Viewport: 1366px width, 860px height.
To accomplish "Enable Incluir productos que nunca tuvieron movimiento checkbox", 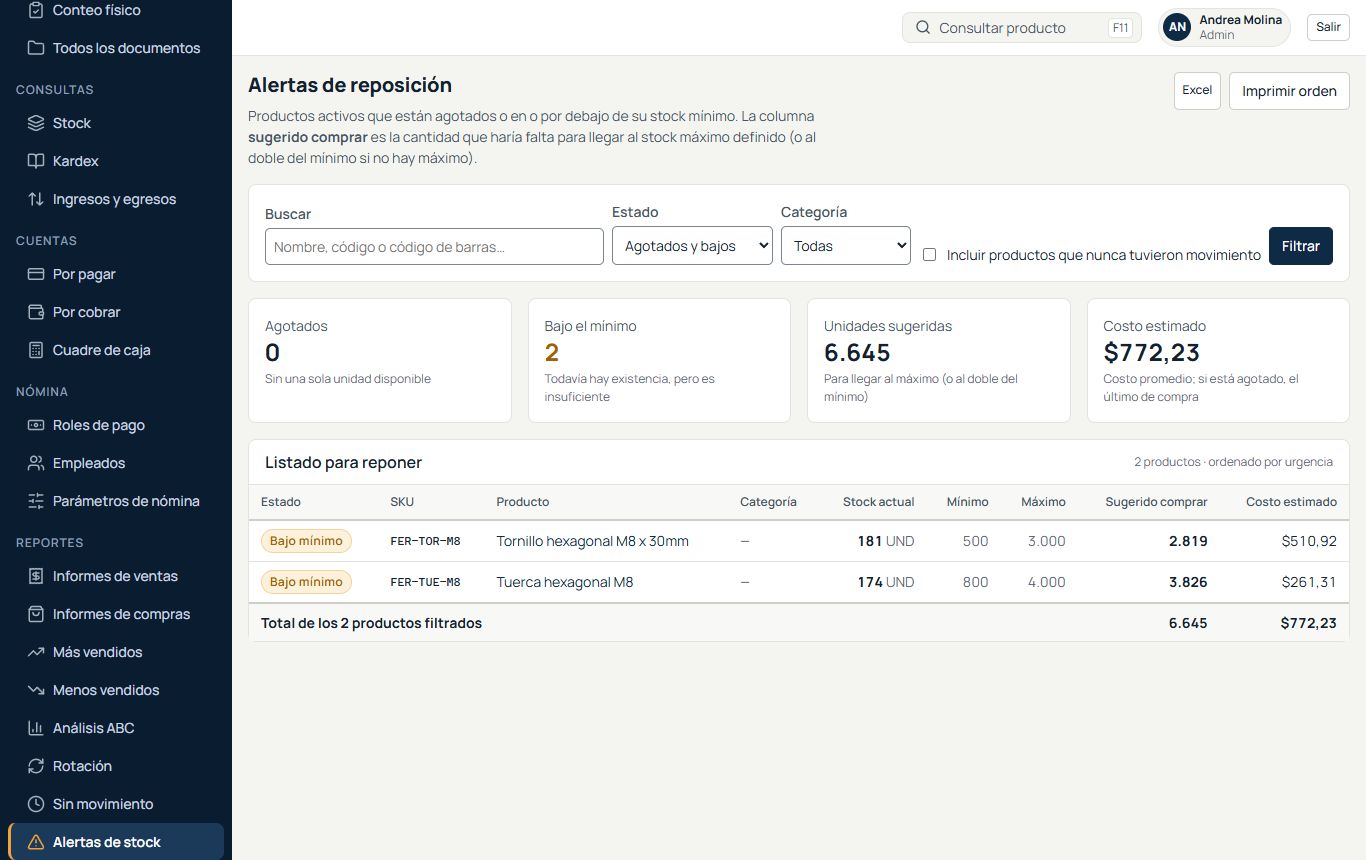I will (929, 255).
